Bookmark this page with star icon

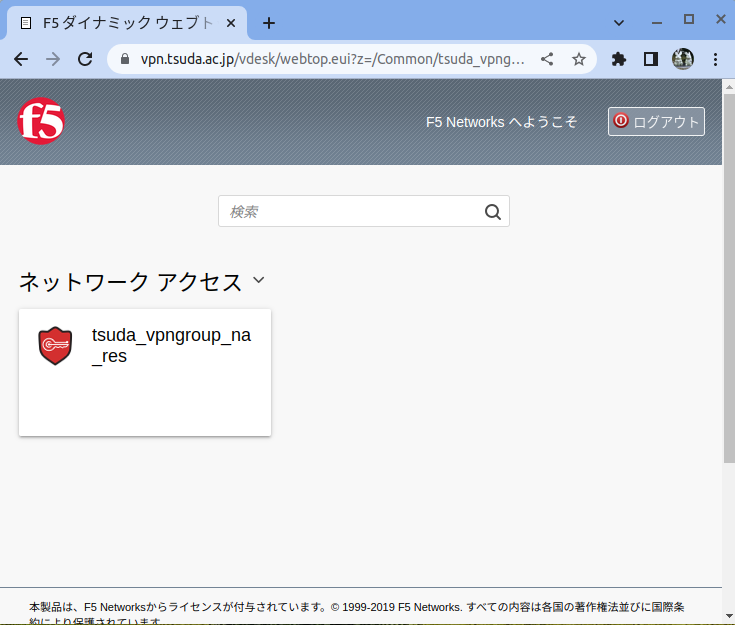click(x=578, y=59)
